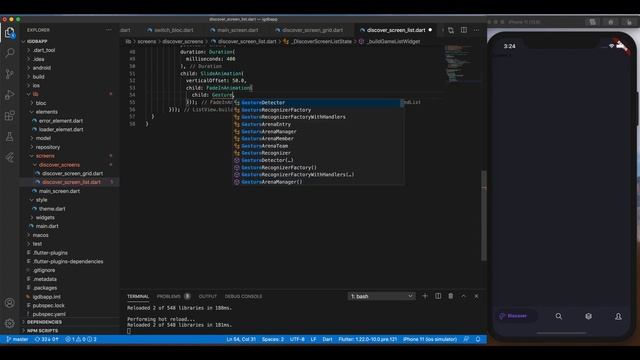Change indentation via Spaces: 2
The height and width of the screenshot is (360, 640).
[273, 339]
